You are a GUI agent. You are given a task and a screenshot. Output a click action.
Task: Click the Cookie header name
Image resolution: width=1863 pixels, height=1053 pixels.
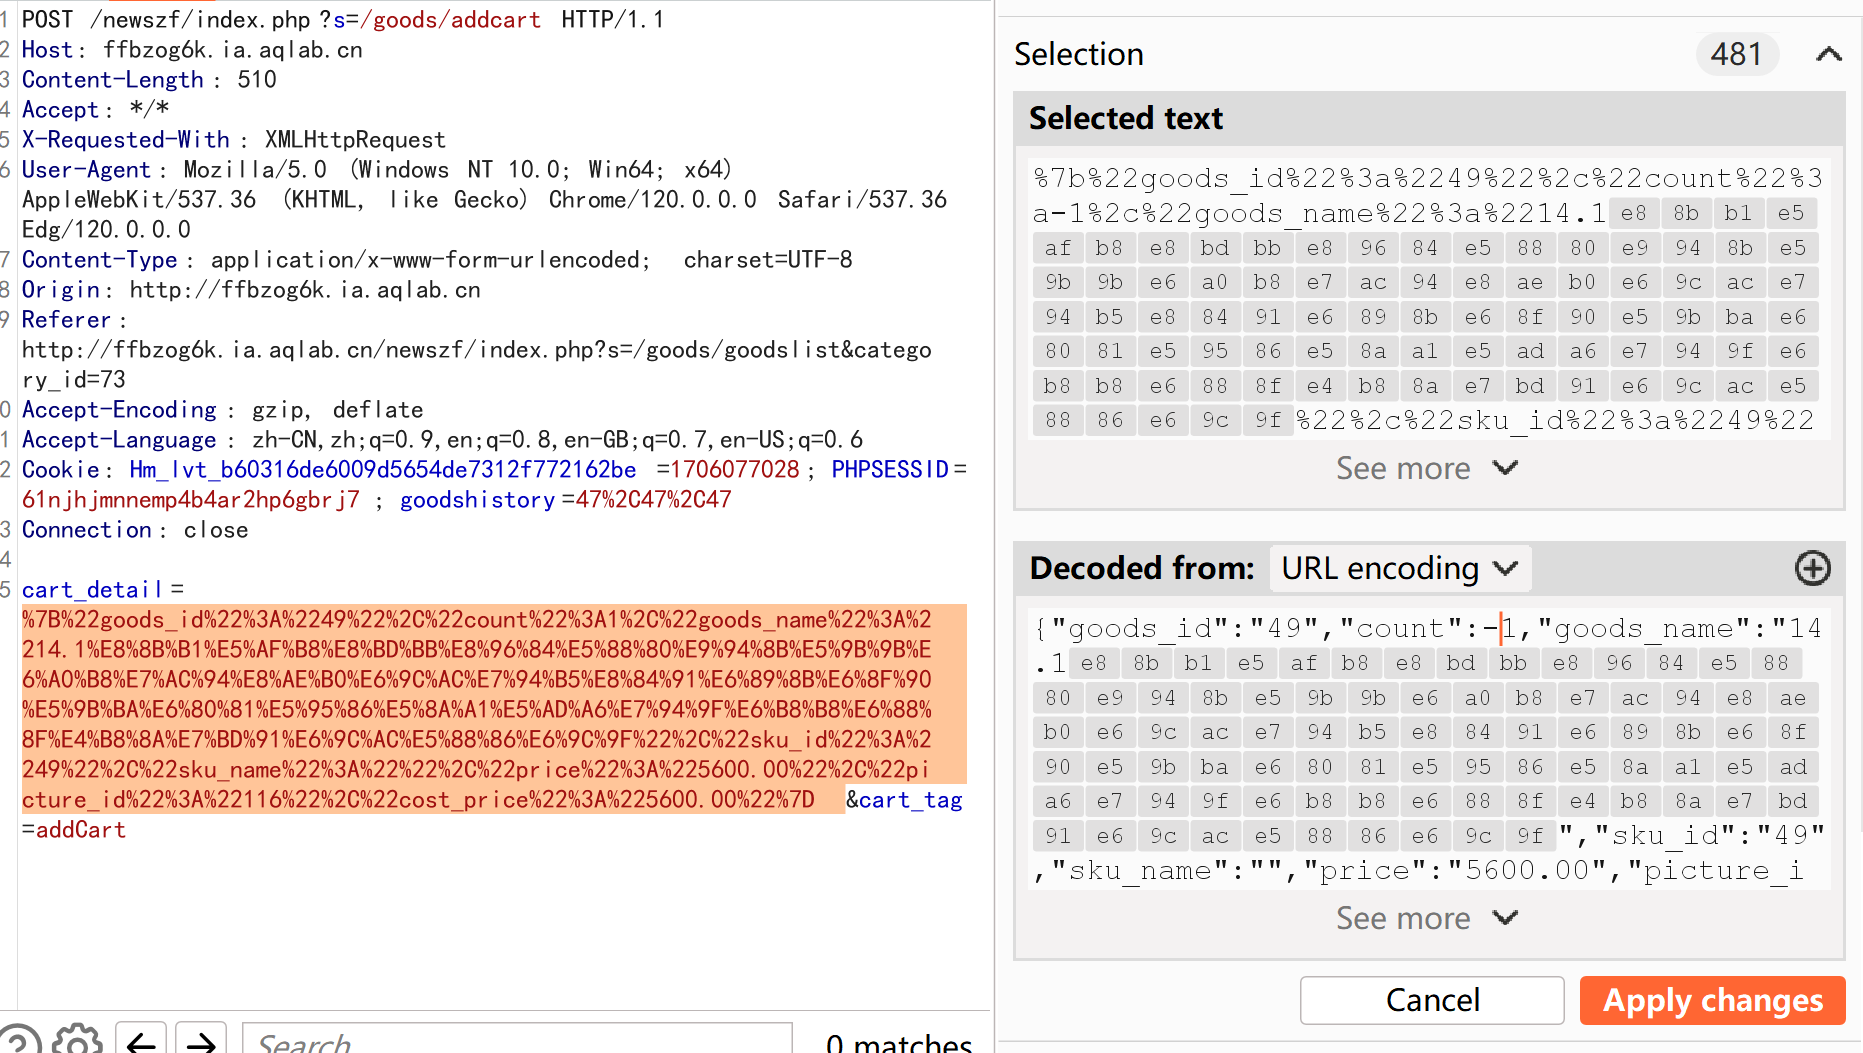tap(60, 470)
